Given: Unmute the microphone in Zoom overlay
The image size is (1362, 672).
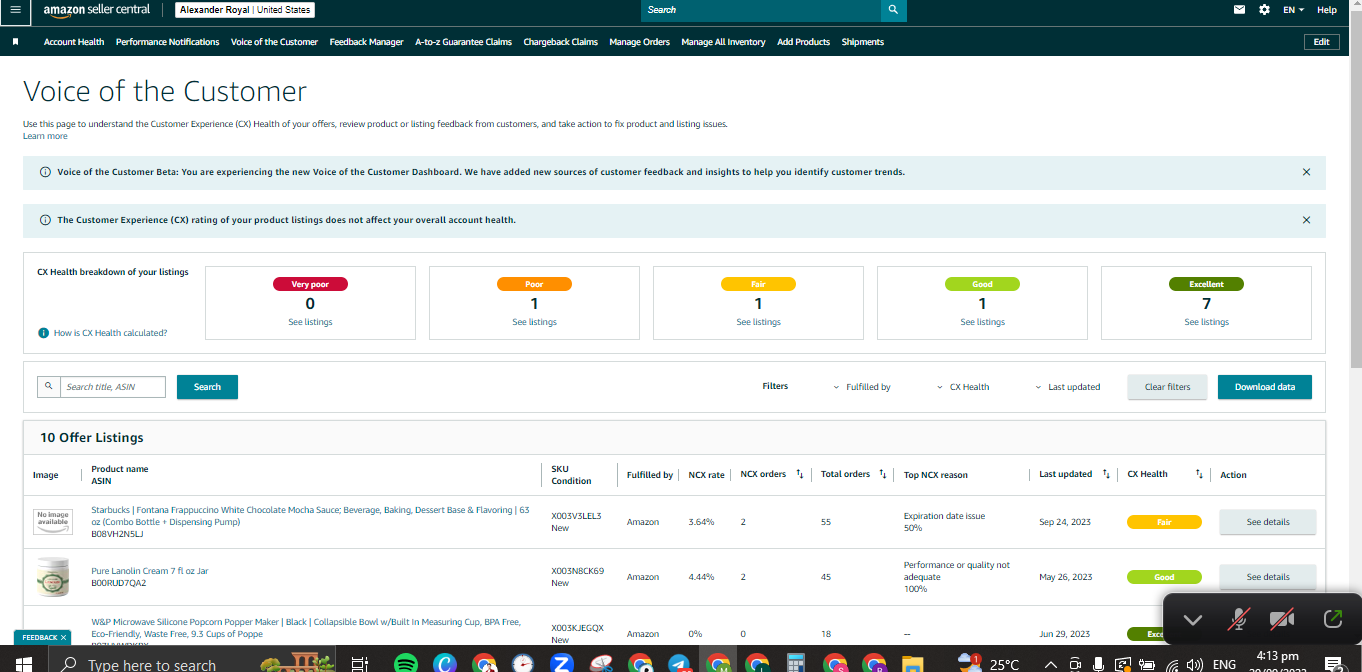Looking at the screenshot, I should (1238, 620).
